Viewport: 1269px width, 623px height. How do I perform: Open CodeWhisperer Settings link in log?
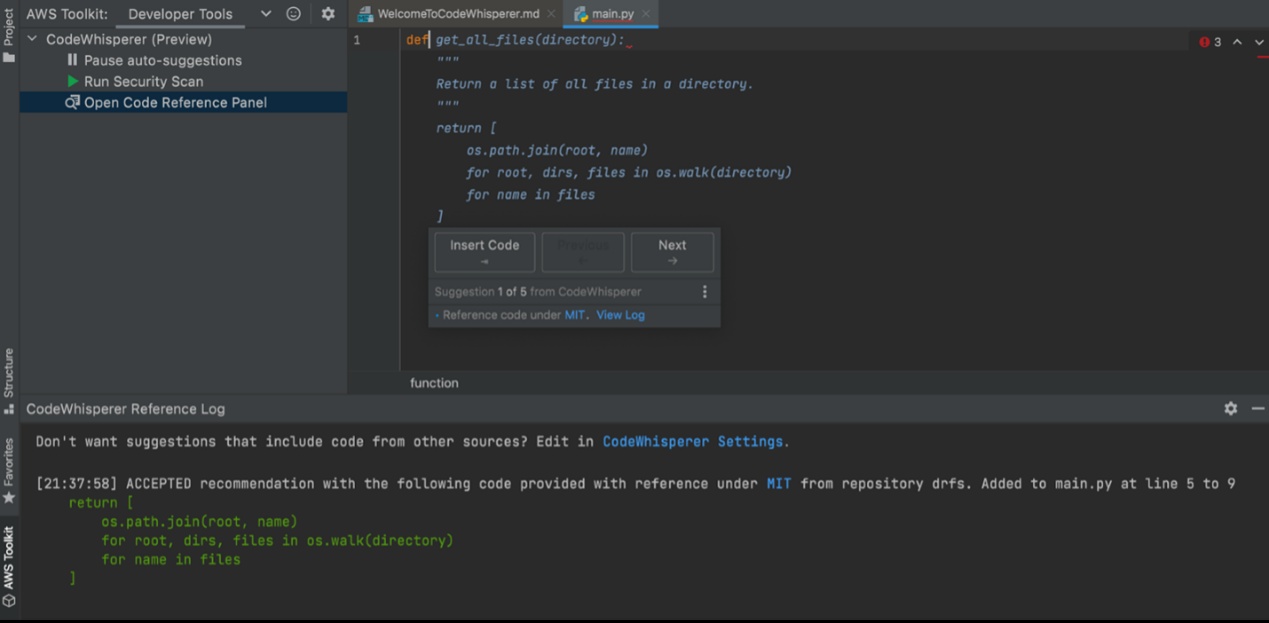pyautogui.click(x=693, y=441)
